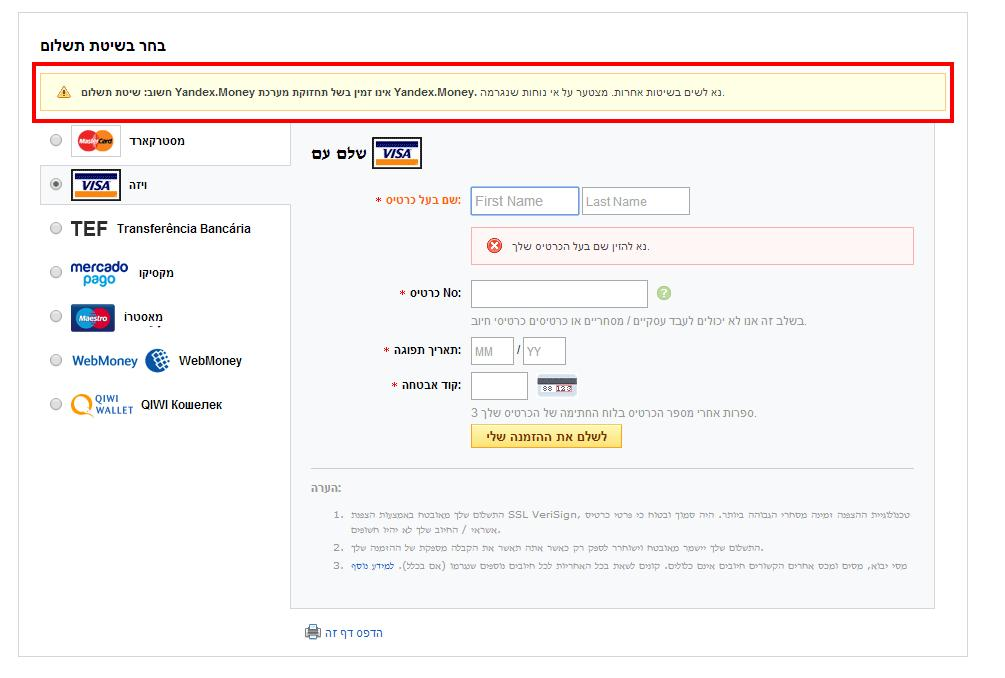Click the Maestro card logo
This screenshot has width=1005, height=678.
pos(93,317)
